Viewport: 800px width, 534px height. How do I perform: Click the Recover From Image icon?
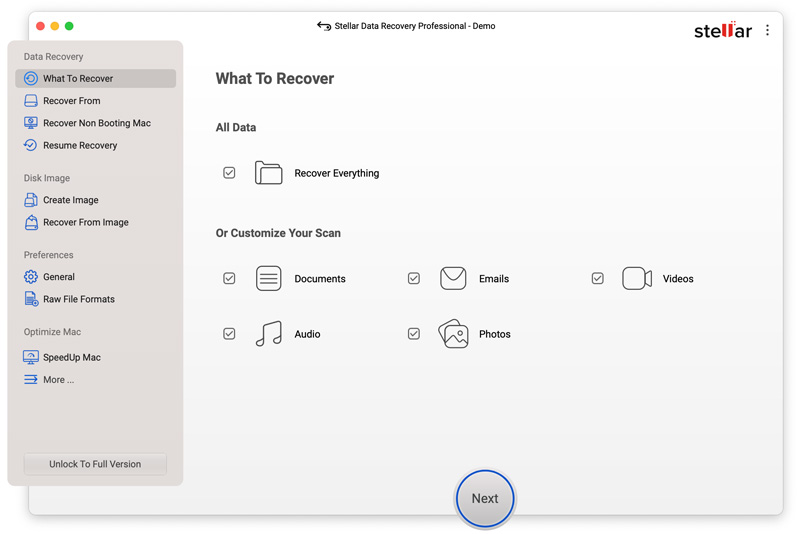[31, 222]
